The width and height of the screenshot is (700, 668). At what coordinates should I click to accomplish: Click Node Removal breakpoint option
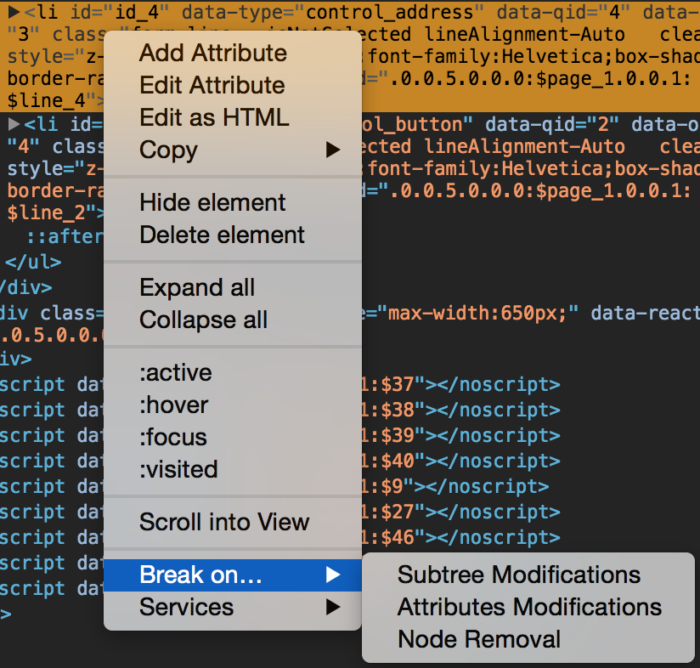pos(479,639)
